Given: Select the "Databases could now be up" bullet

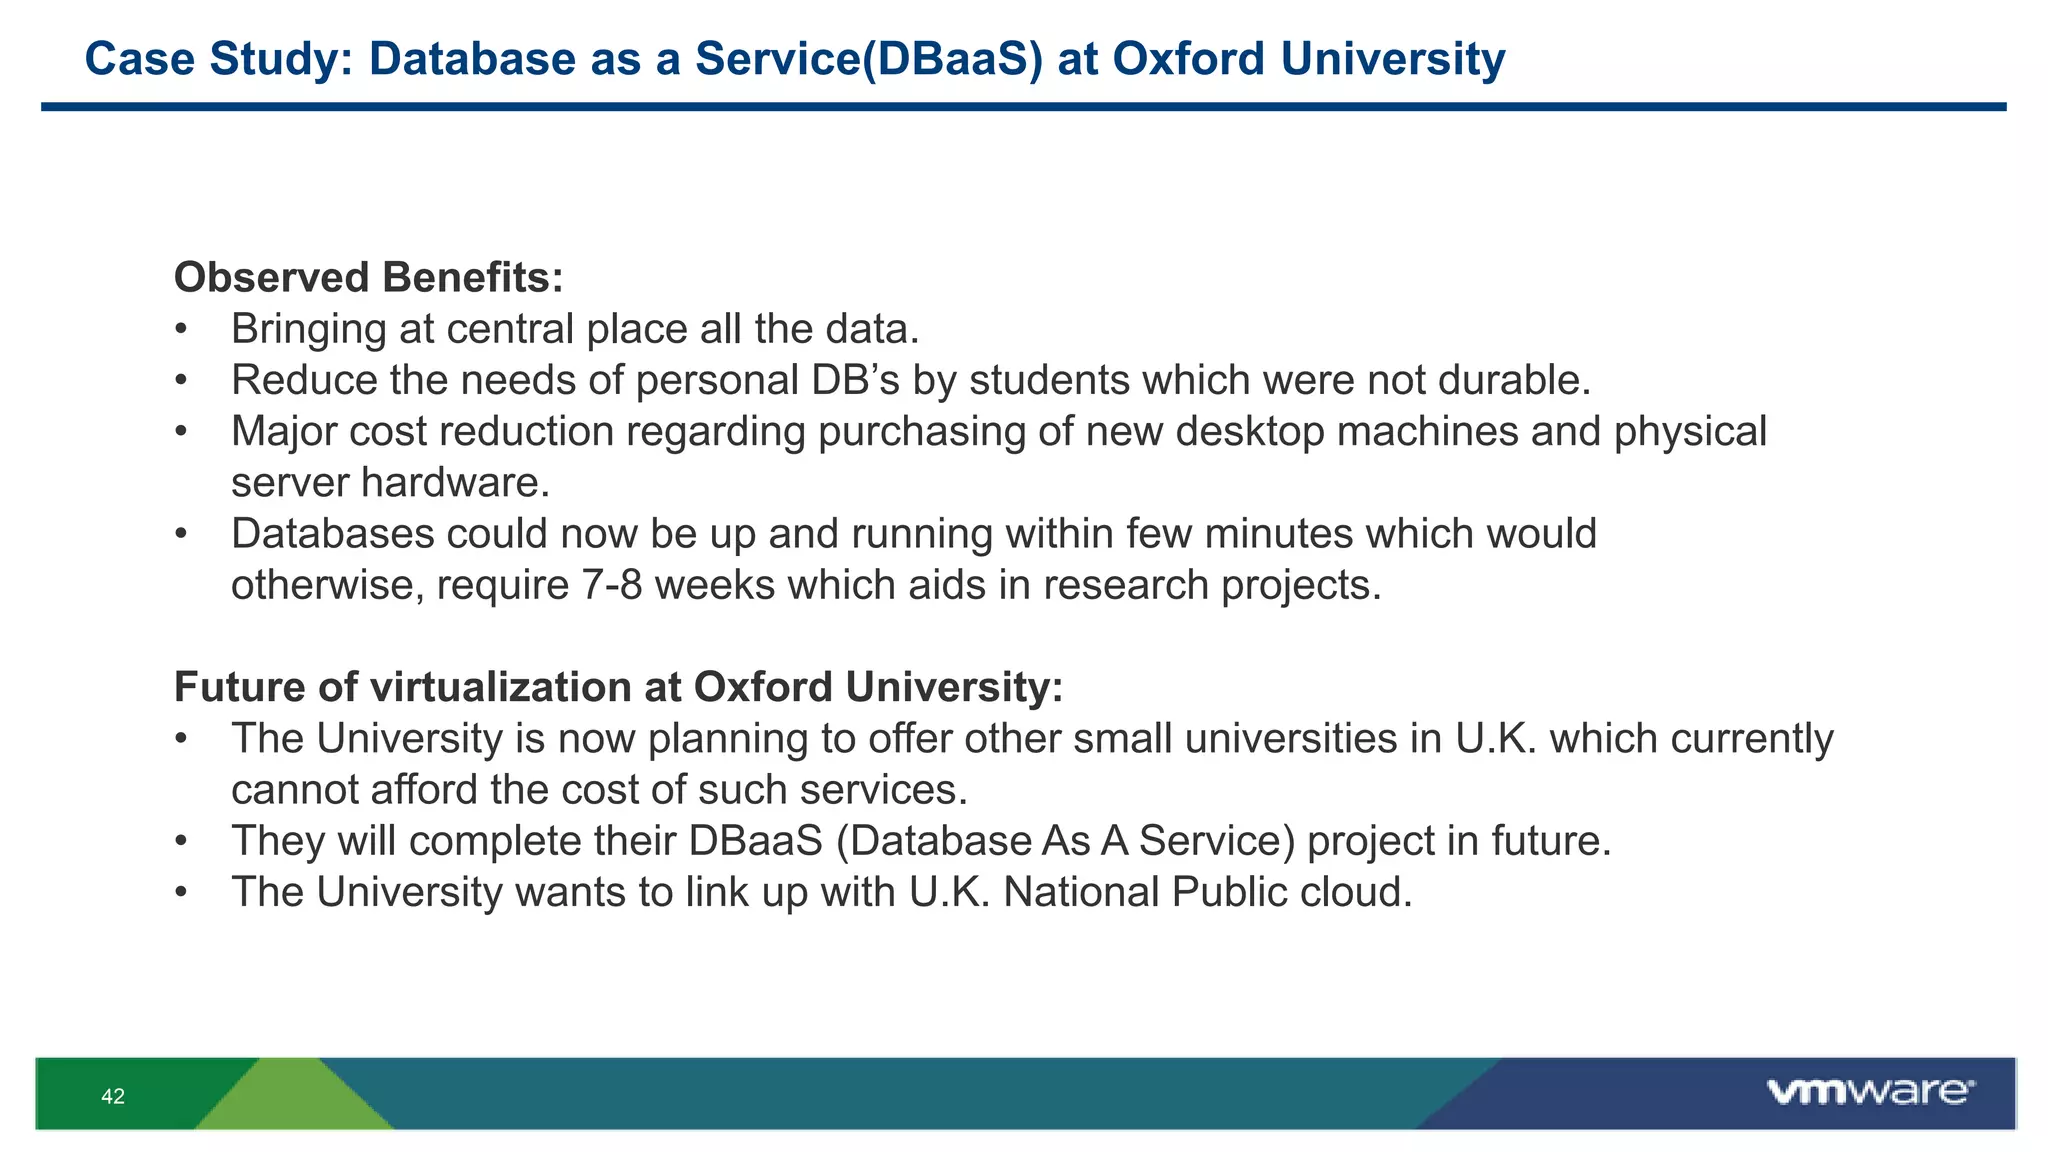Looking at the screenshot, I should tap(913, 533).
